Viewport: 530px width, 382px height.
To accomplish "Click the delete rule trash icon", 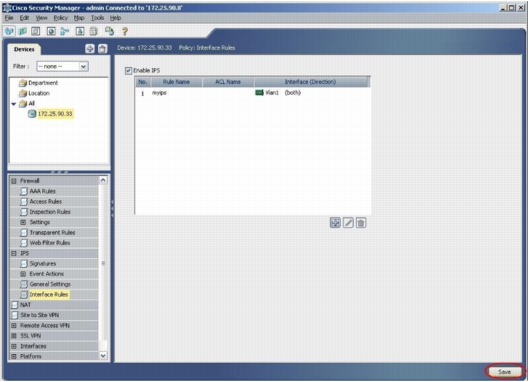I will (x=361, y=222).
